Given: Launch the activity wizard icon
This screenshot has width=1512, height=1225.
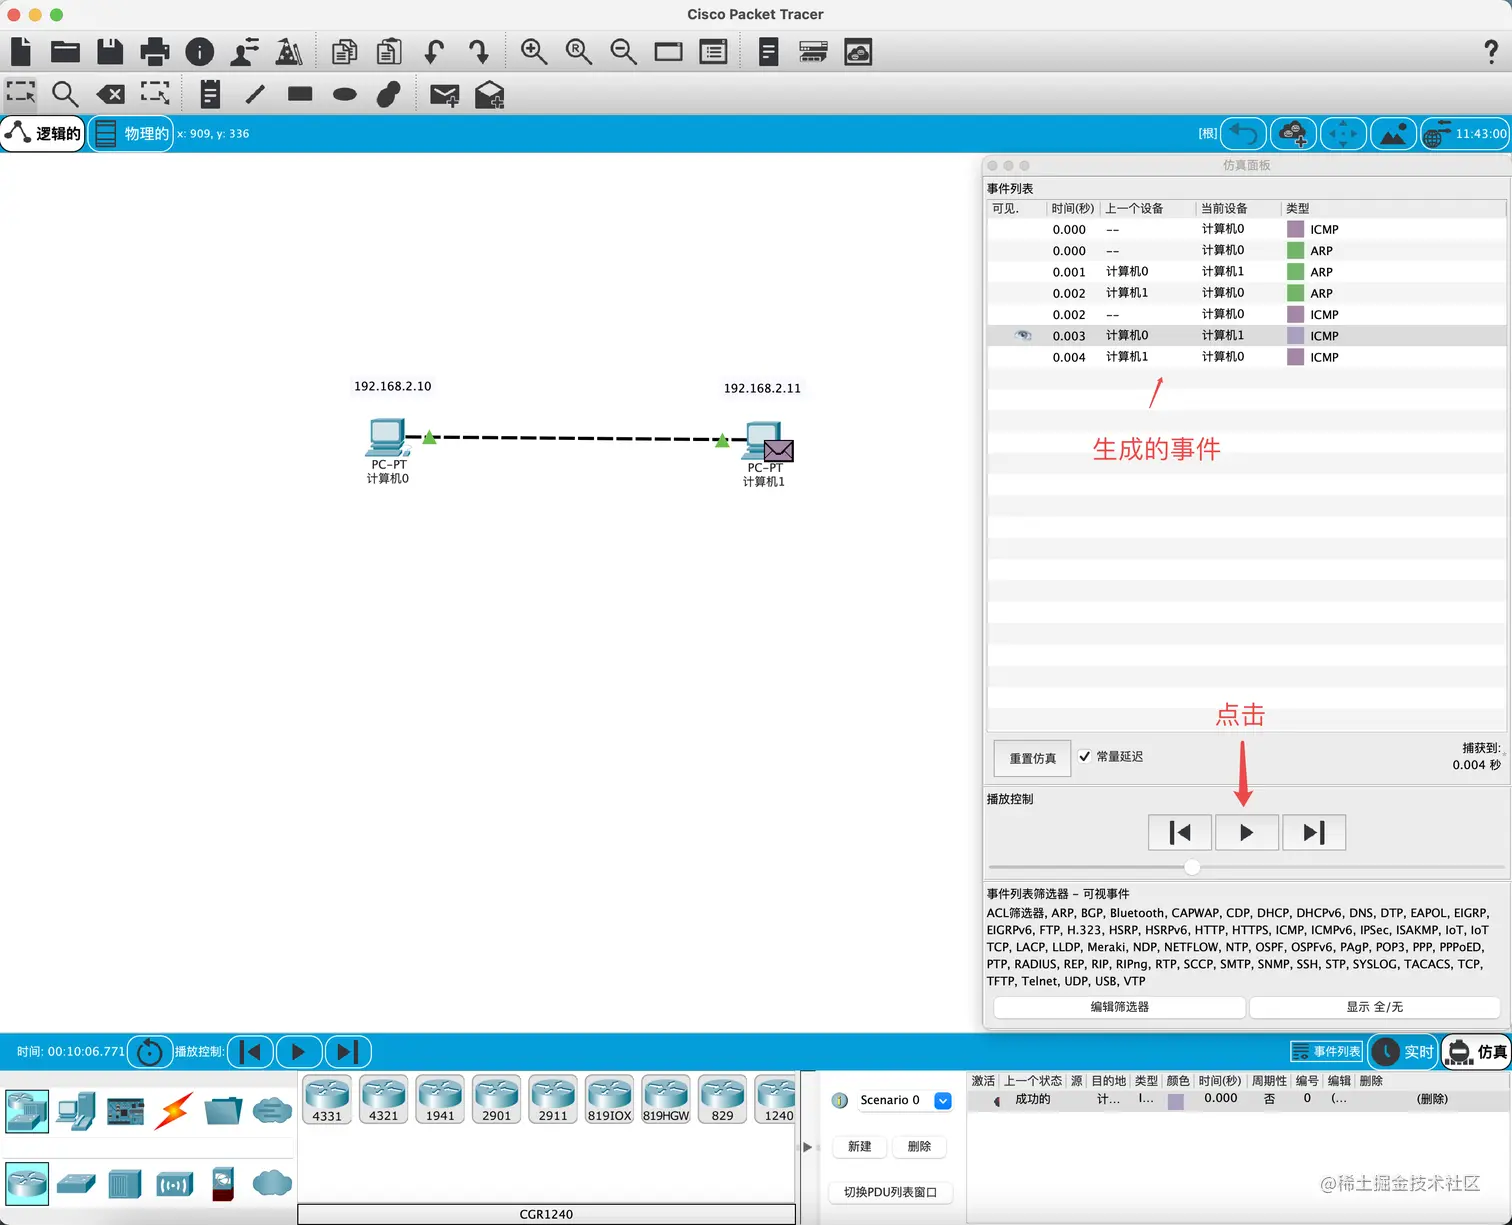Looking at the screenshot, I should tap(245, 51).
